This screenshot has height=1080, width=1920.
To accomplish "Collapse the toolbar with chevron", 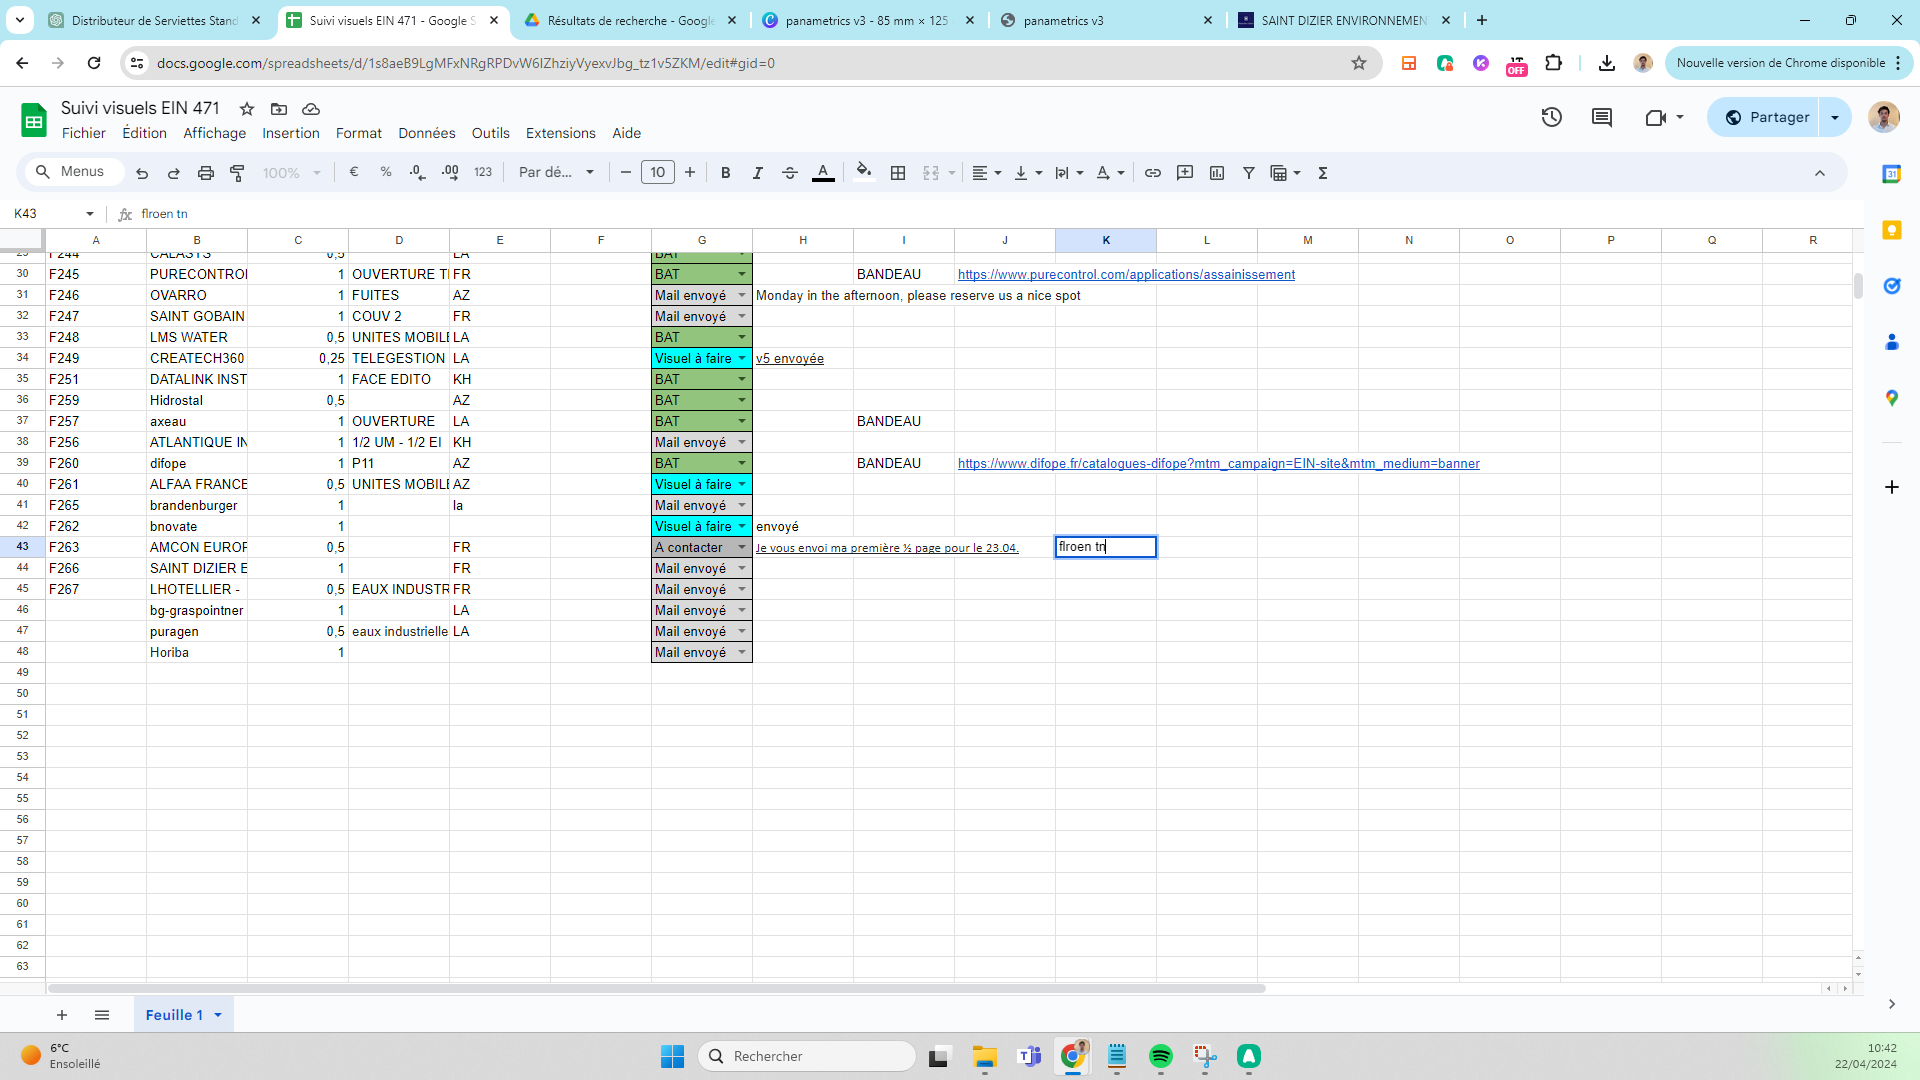I will coord(1820,173).
